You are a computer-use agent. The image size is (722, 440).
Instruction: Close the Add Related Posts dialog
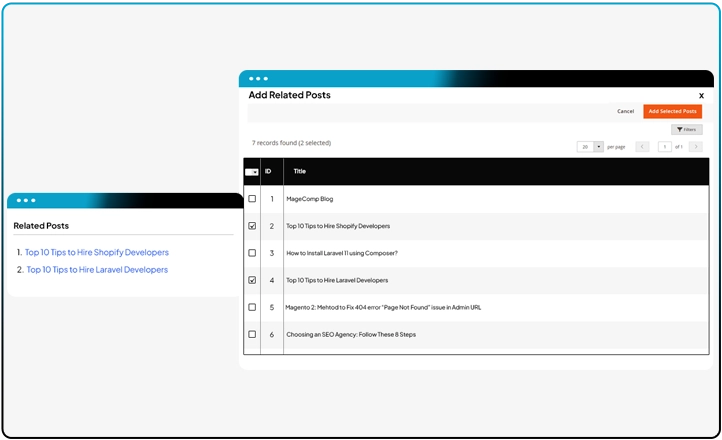(701, 96)
